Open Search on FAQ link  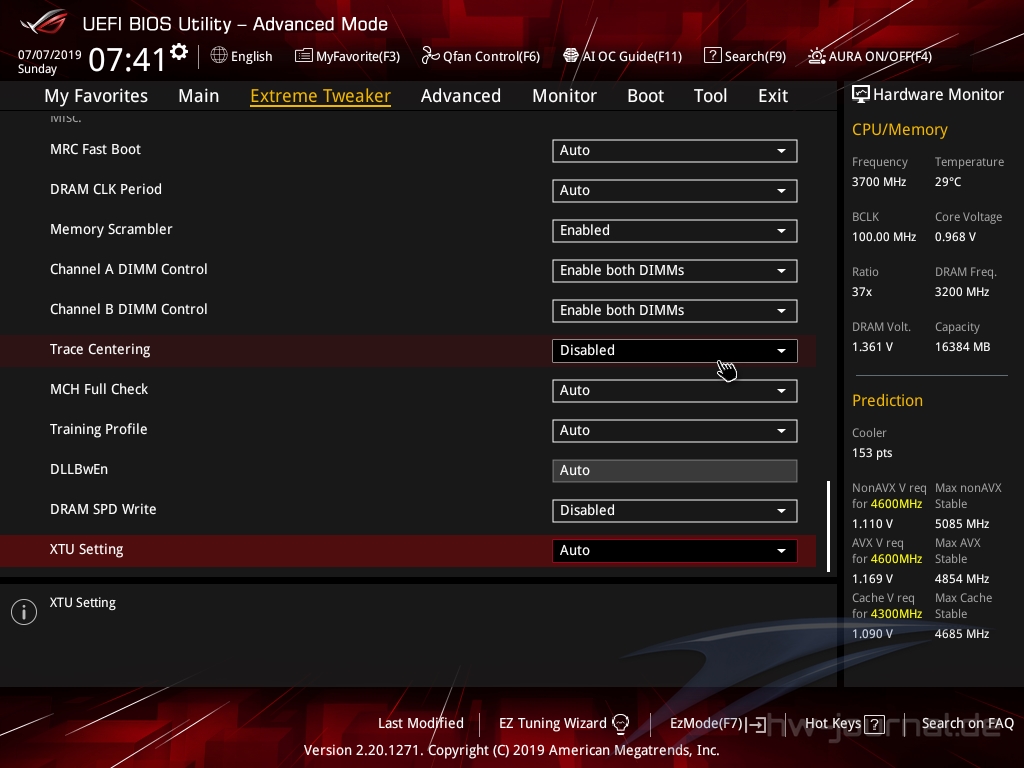[968, 723]
